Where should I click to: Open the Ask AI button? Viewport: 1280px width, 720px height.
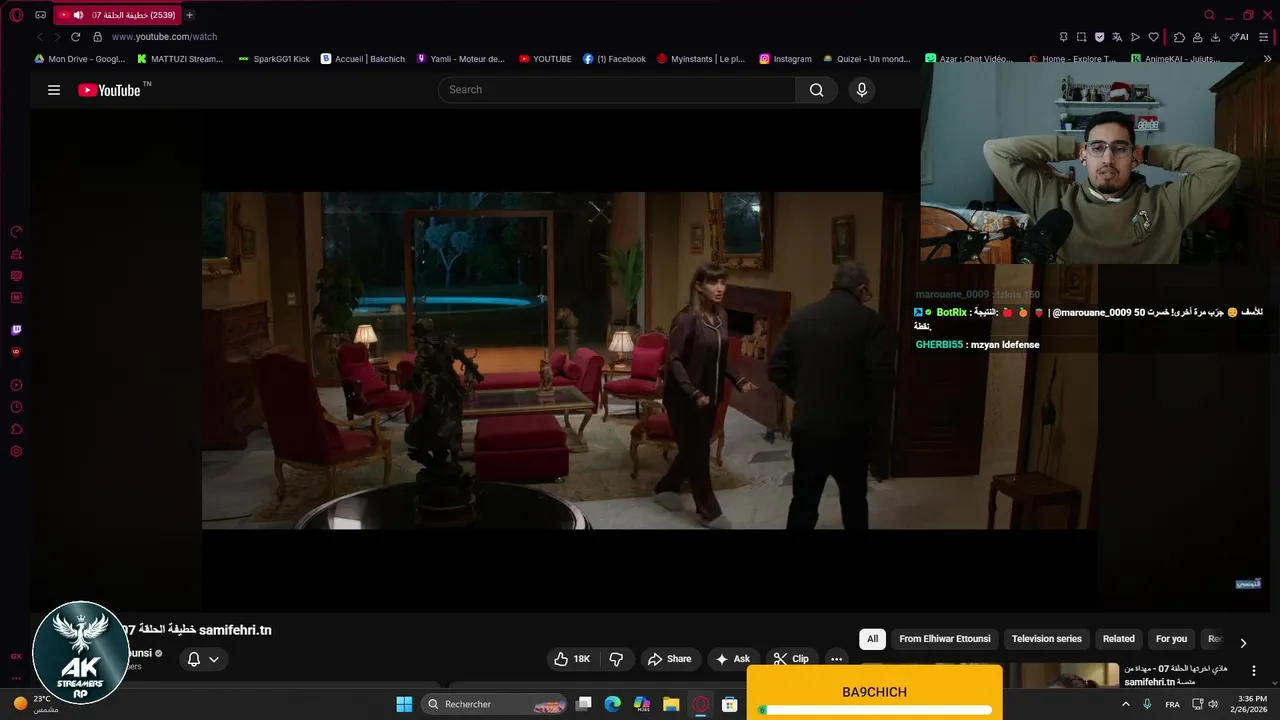(x=732, y=659)
